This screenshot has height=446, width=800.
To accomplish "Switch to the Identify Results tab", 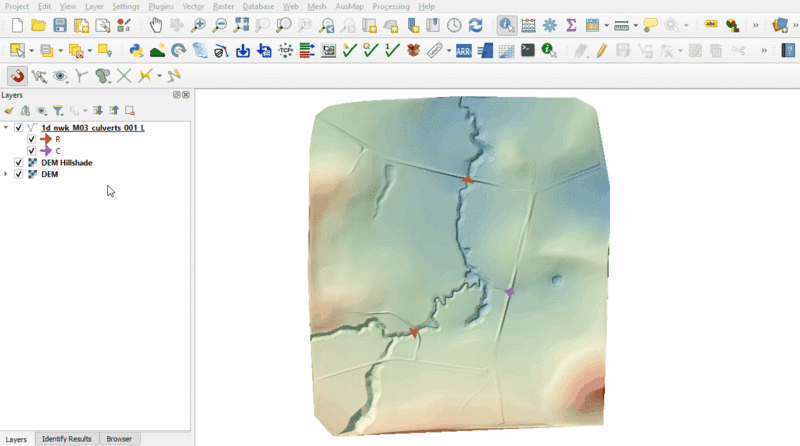I will (x=68, y=439).
